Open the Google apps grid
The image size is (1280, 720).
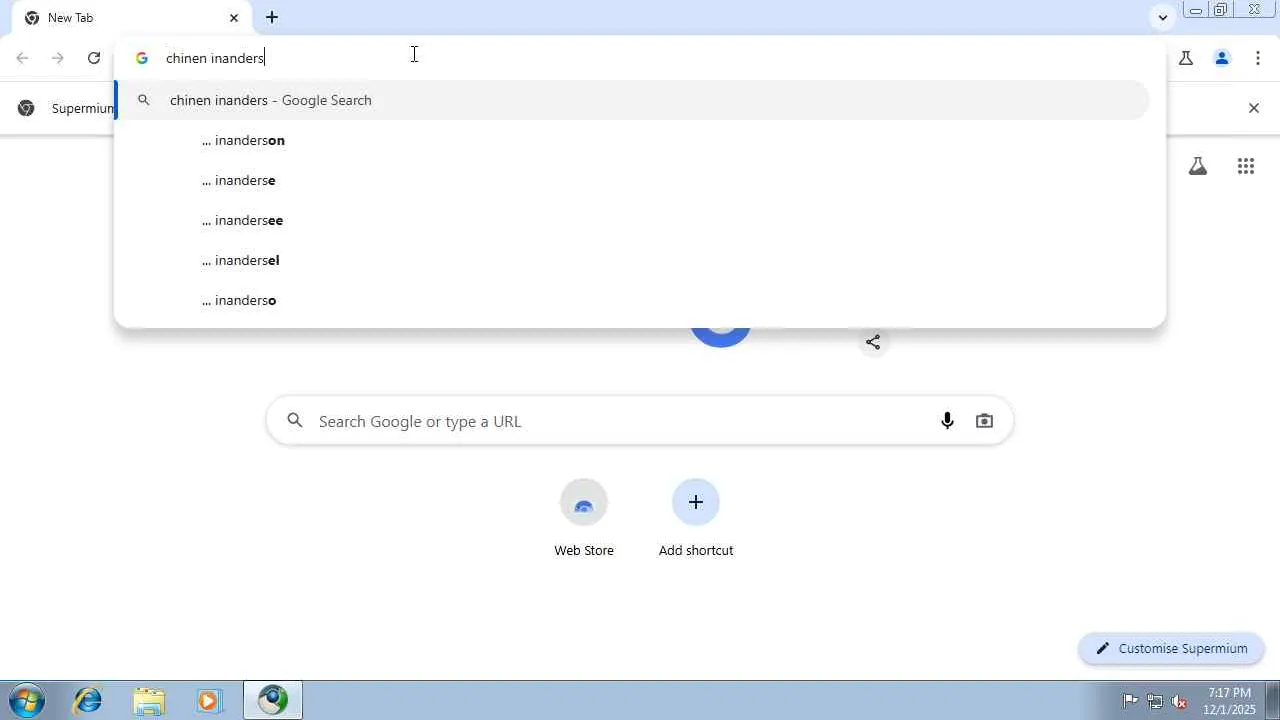(1246, 167)
